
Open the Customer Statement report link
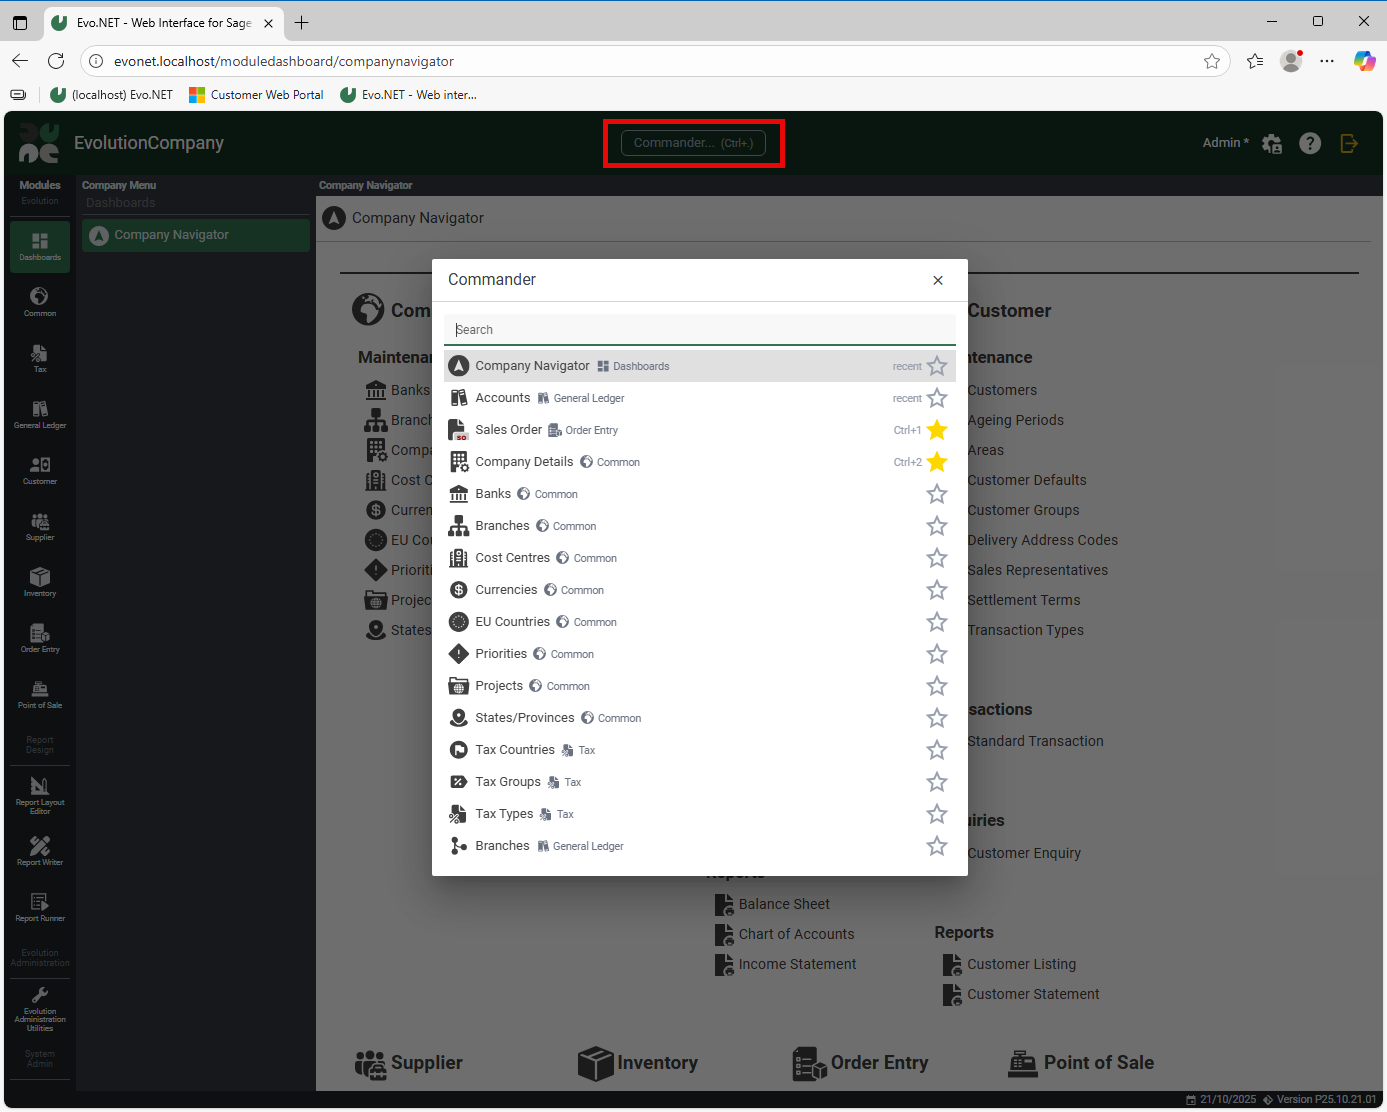point(1032,994)
